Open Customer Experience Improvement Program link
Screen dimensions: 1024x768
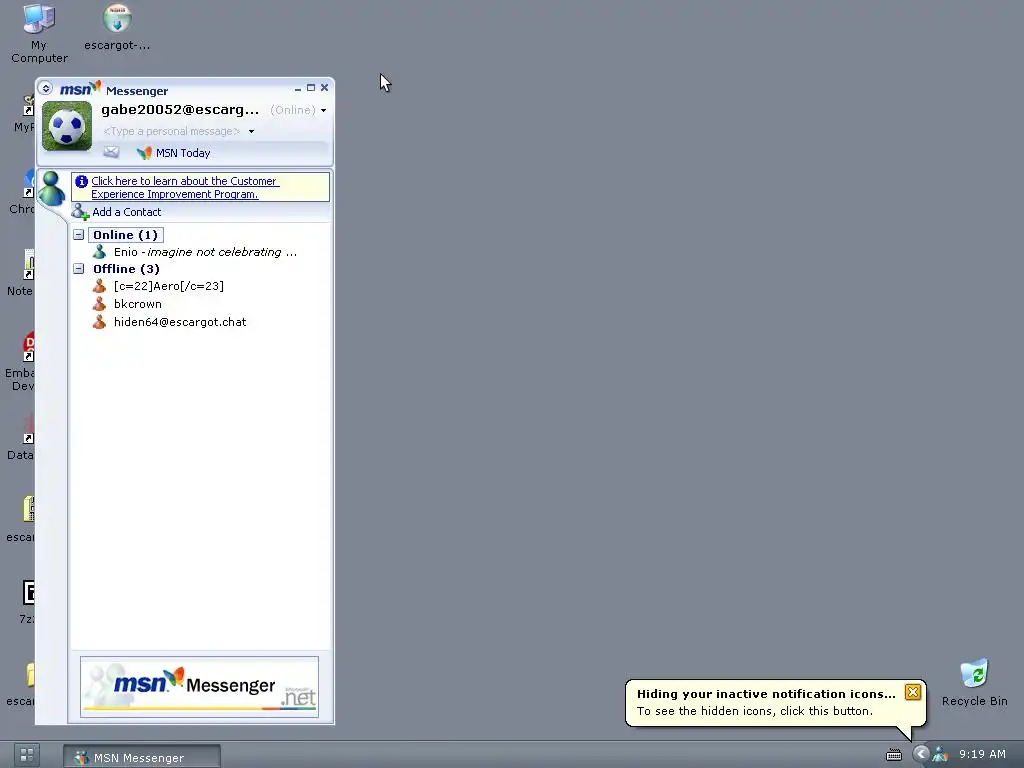tap(185, 187)
